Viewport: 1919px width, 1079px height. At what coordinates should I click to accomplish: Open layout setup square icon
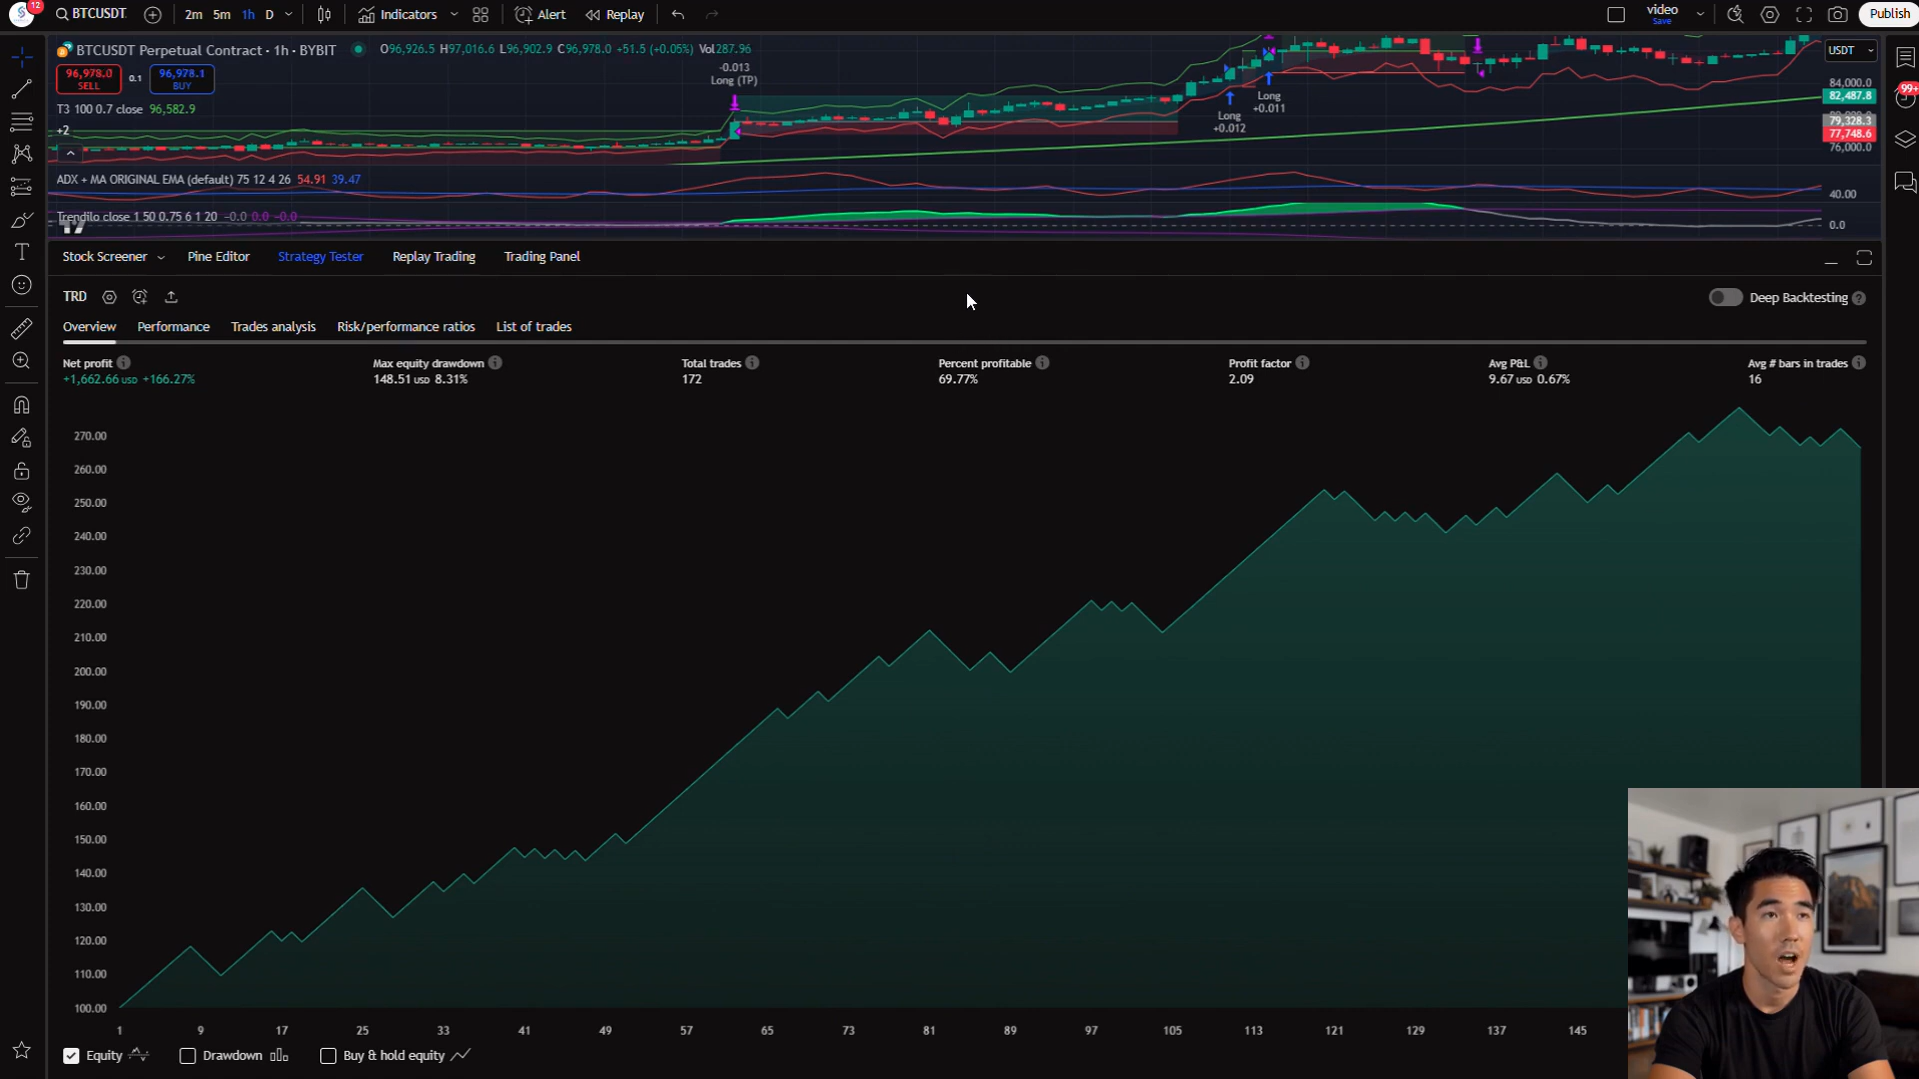point(1616,14)
